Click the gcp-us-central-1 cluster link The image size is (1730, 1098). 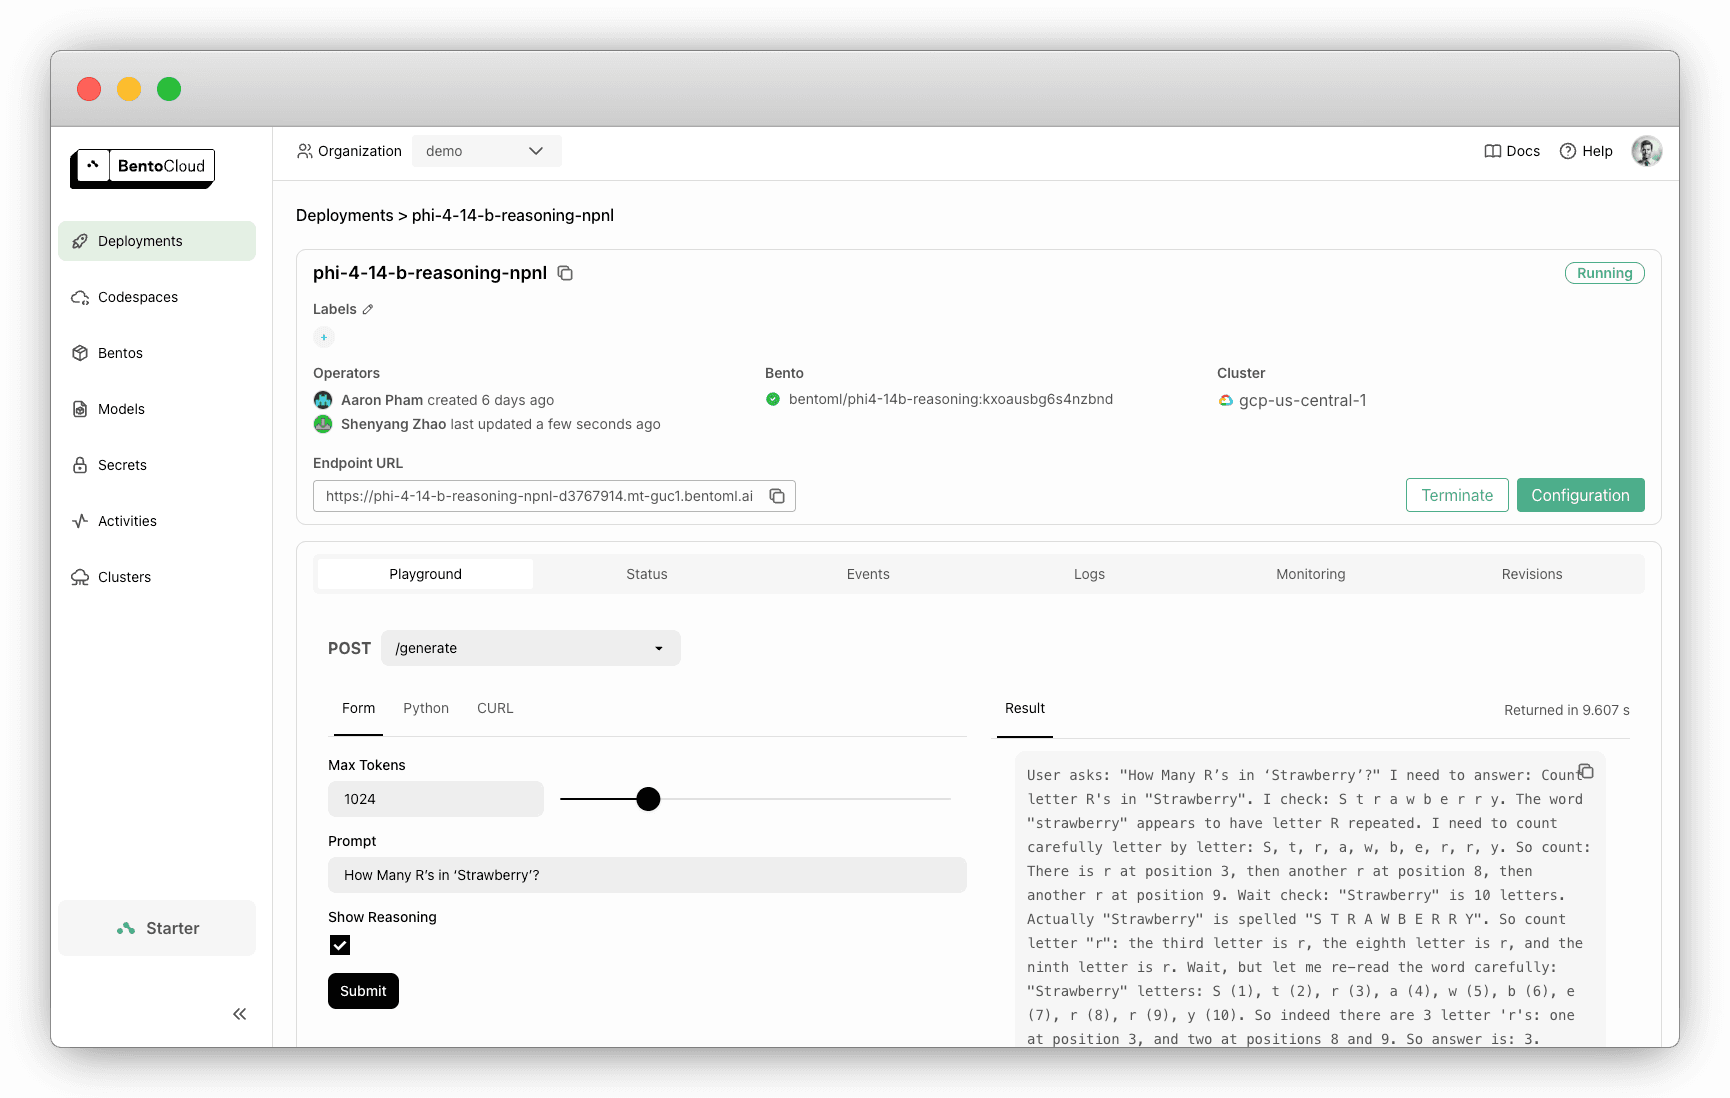[x=1302, y=400]
